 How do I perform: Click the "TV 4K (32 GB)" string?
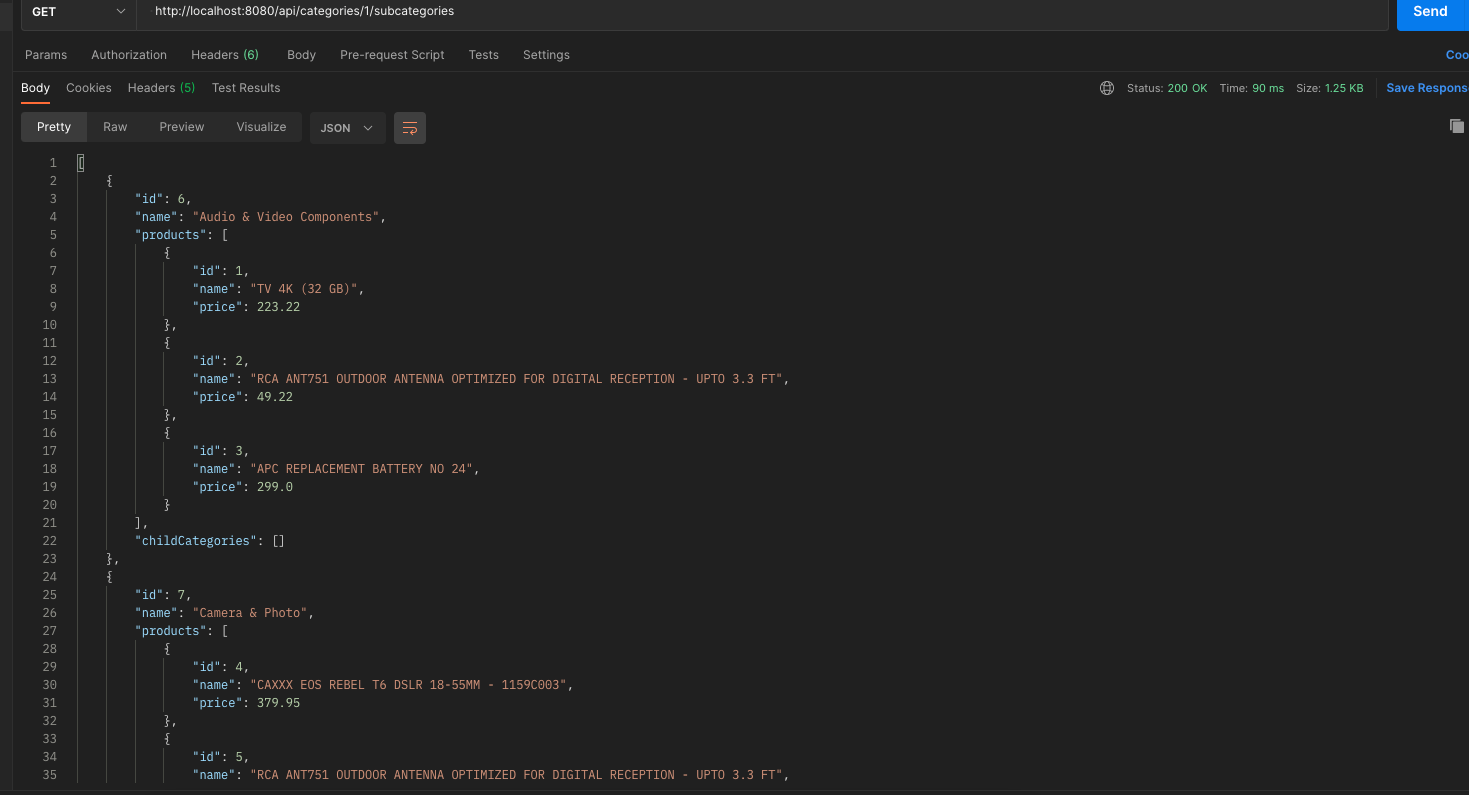click(304, 289)
